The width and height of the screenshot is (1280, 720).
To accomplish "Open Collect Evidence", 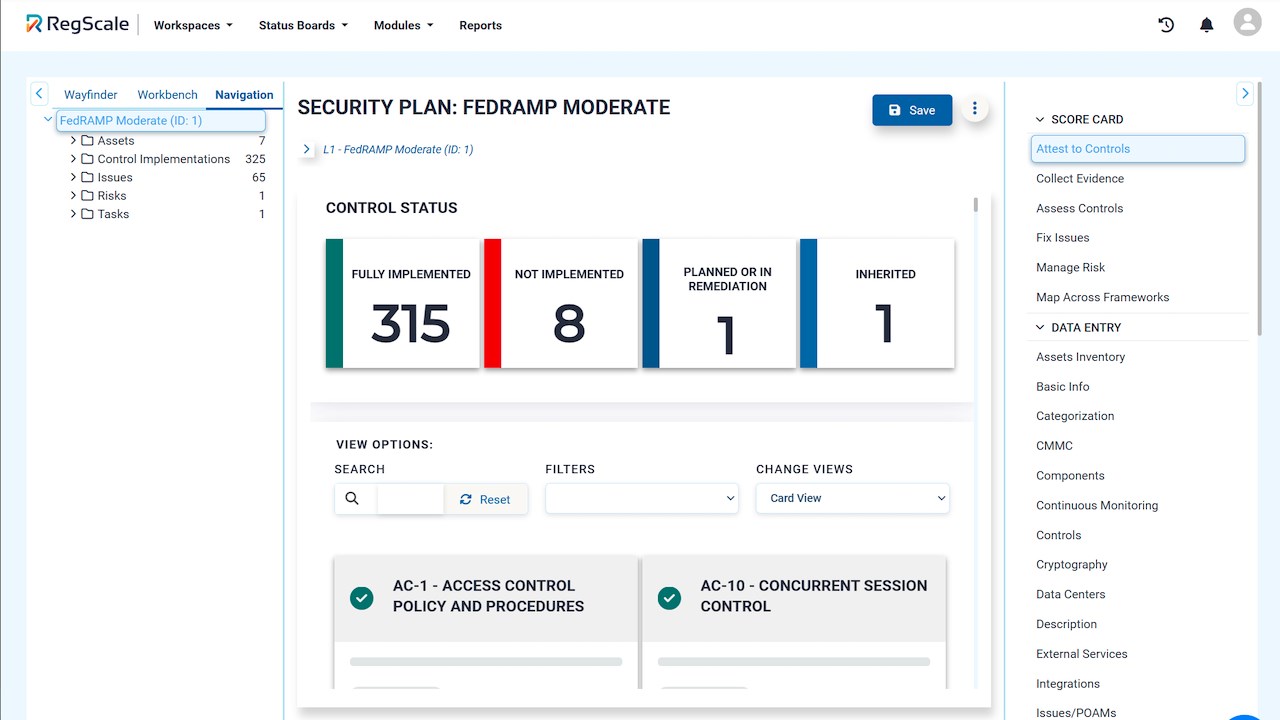I will [1080, 179].
